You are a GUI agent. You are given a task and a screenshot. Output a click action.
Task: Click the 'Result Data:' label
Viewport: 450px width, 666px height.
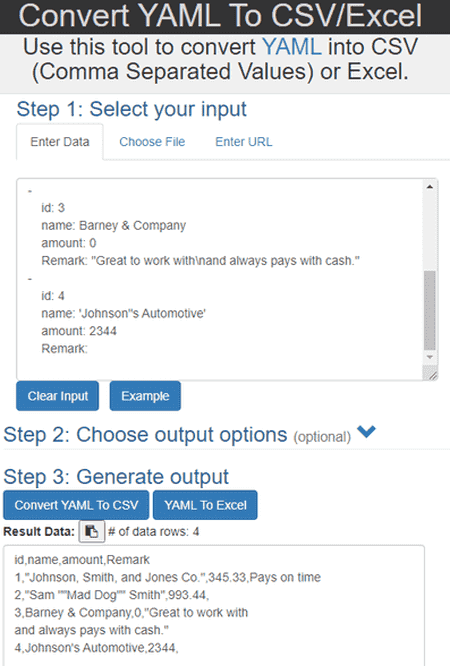[39, 532]
